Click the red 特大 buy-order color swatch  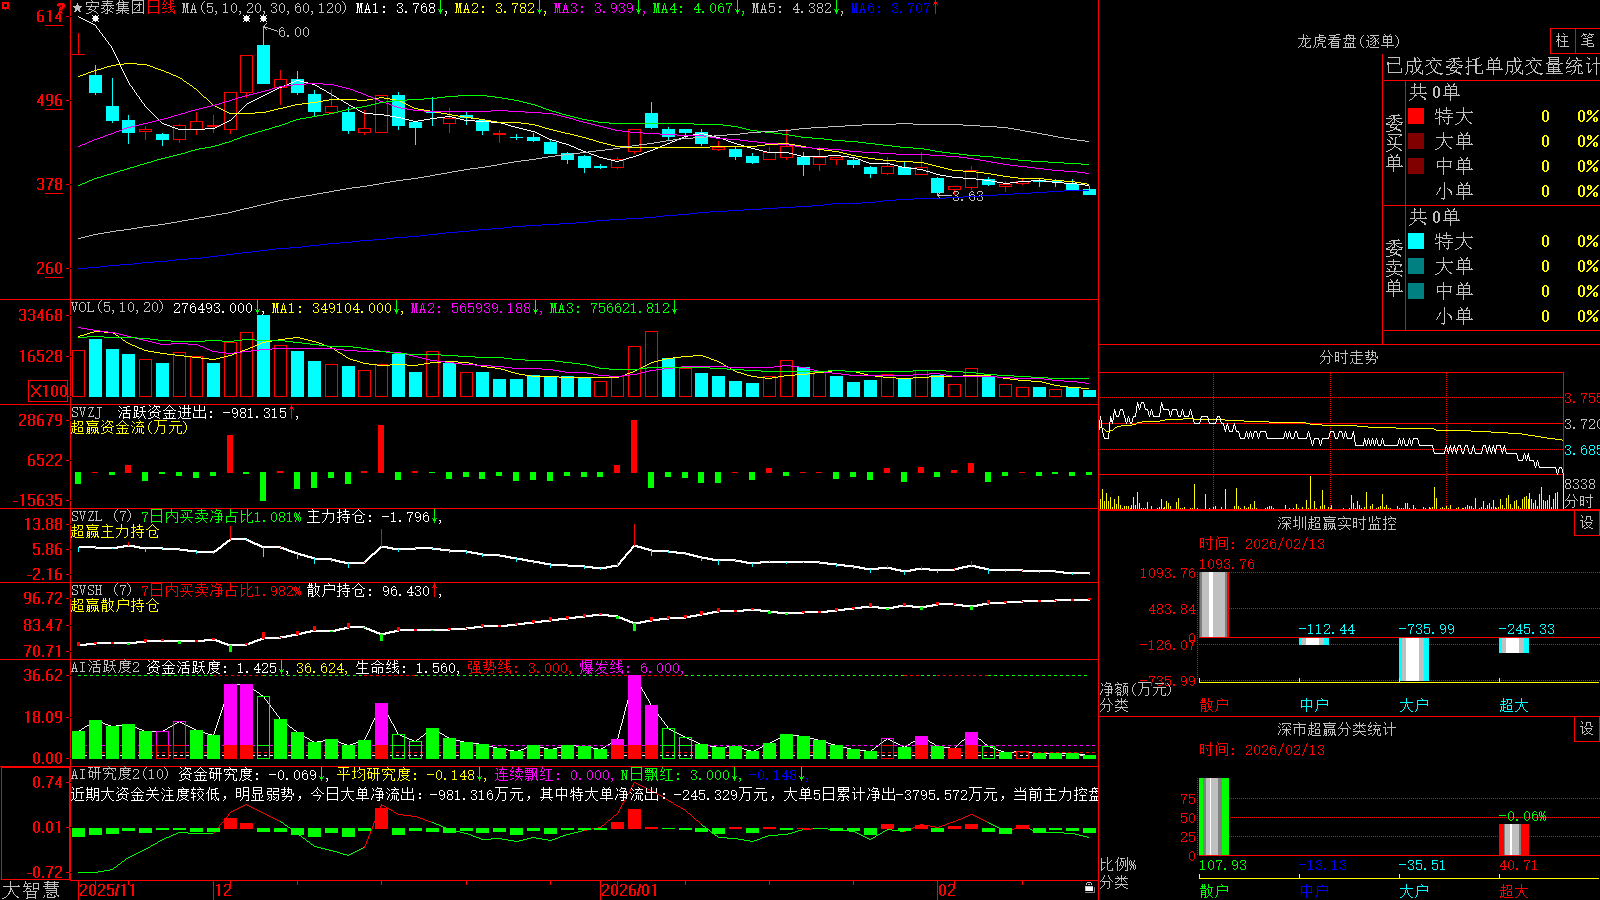click(1416, 116)
